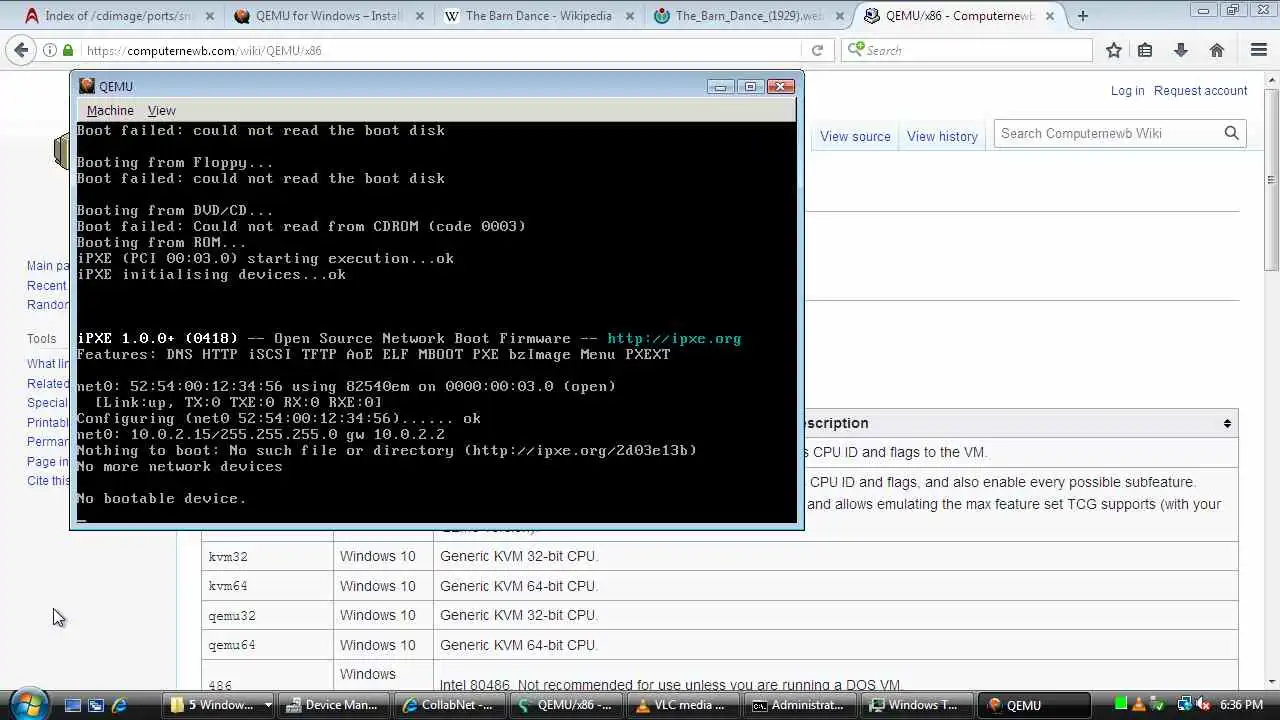Open Administrator command prompt taskbar button
The image size is (1280, 720).
pos(799,705)
